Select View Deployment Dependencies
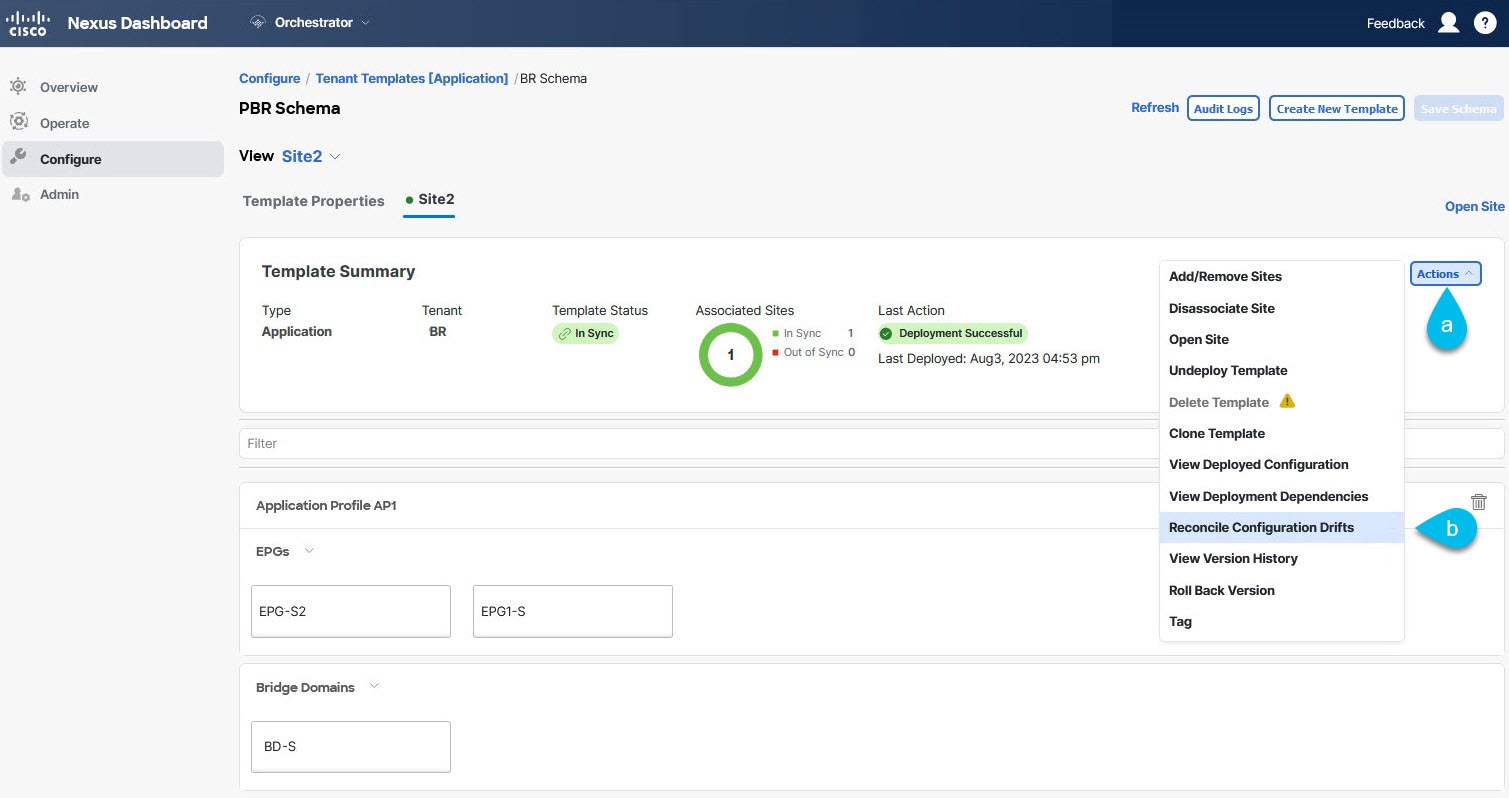Viewport: 1509px width, 798px height. (1281, 496)
